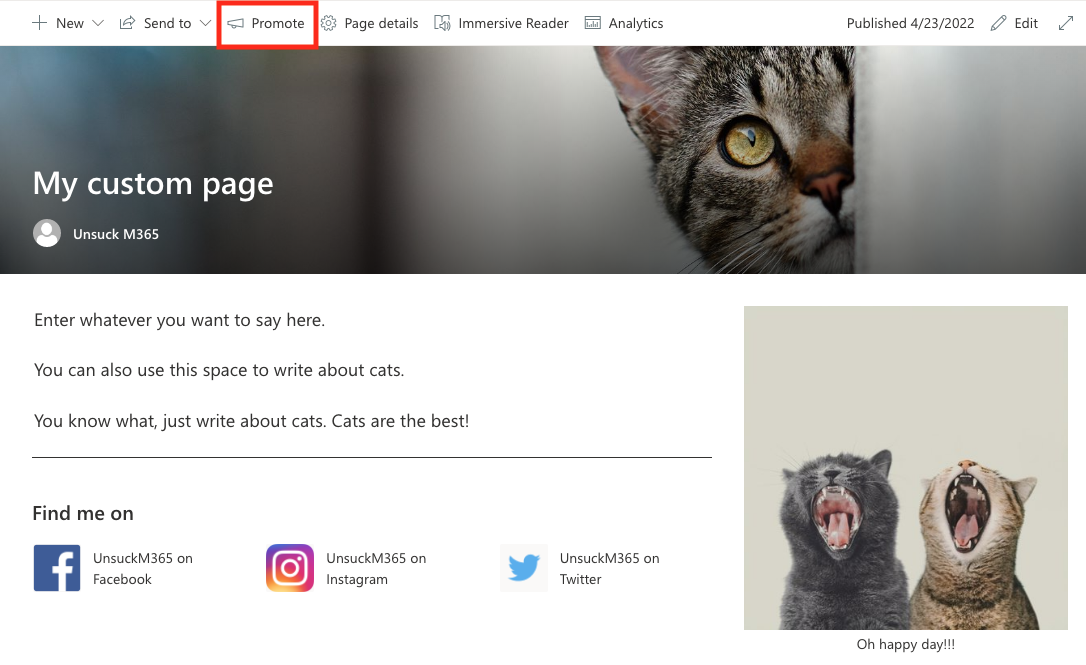Select the Instagram icon

(x=289, y=567)
